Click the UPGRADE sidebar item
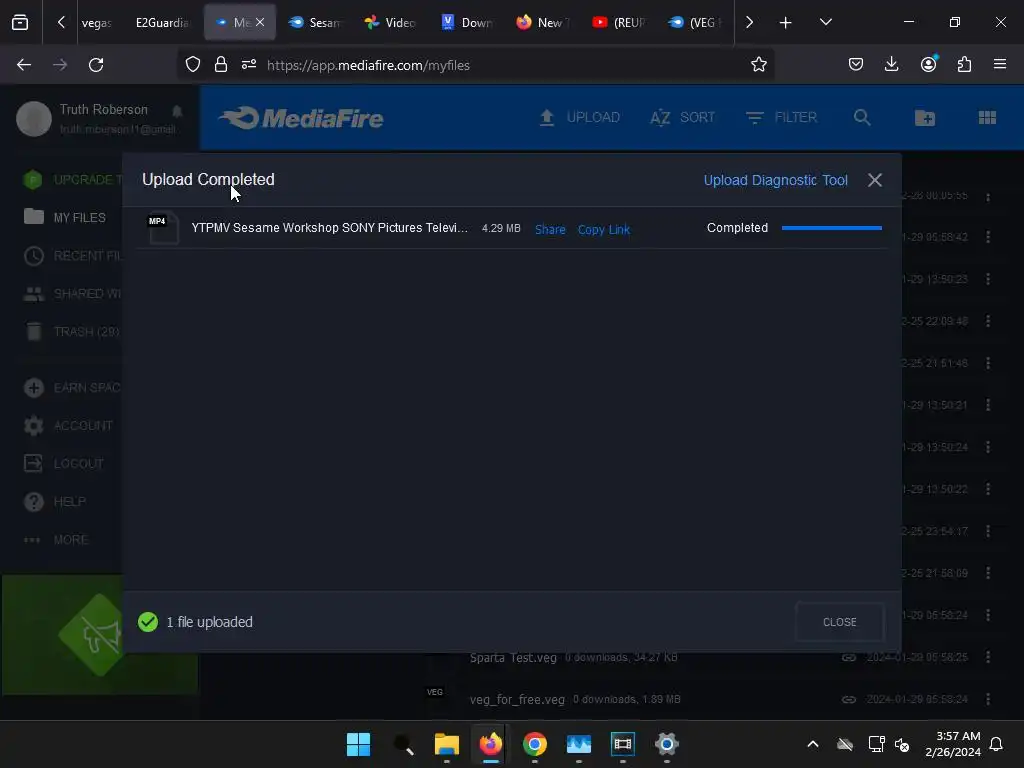1024x768 pixels. click(x=72, y=180)
